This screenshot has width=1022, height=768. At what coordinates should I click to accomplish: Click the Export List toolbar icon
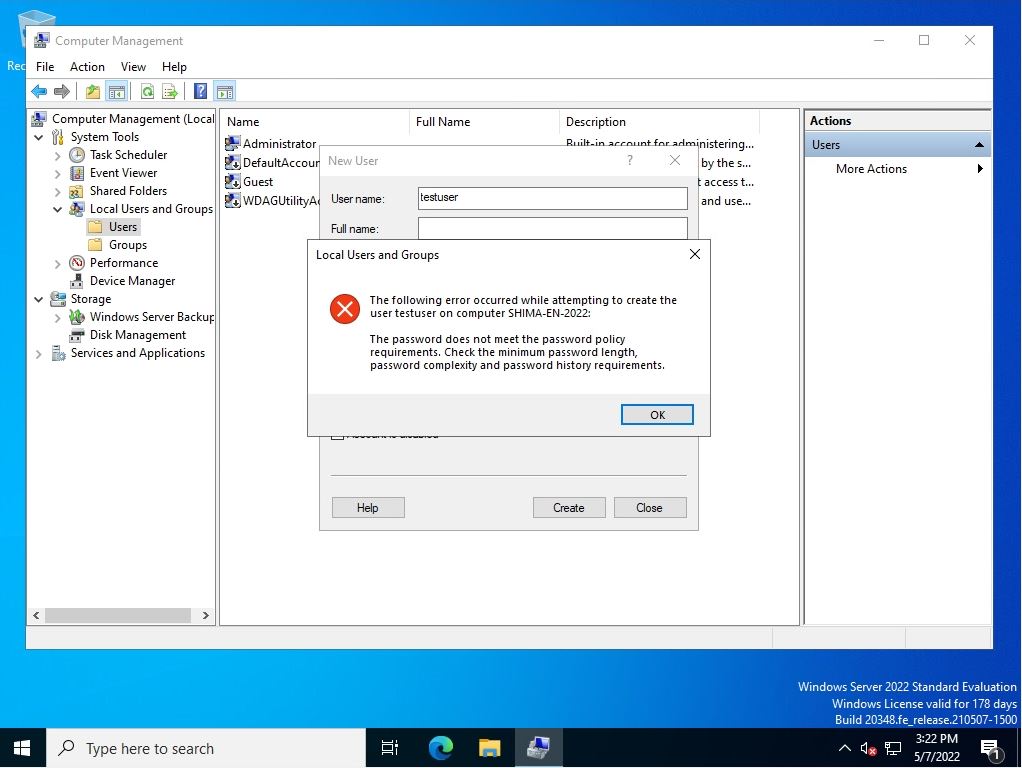[169, 91]
